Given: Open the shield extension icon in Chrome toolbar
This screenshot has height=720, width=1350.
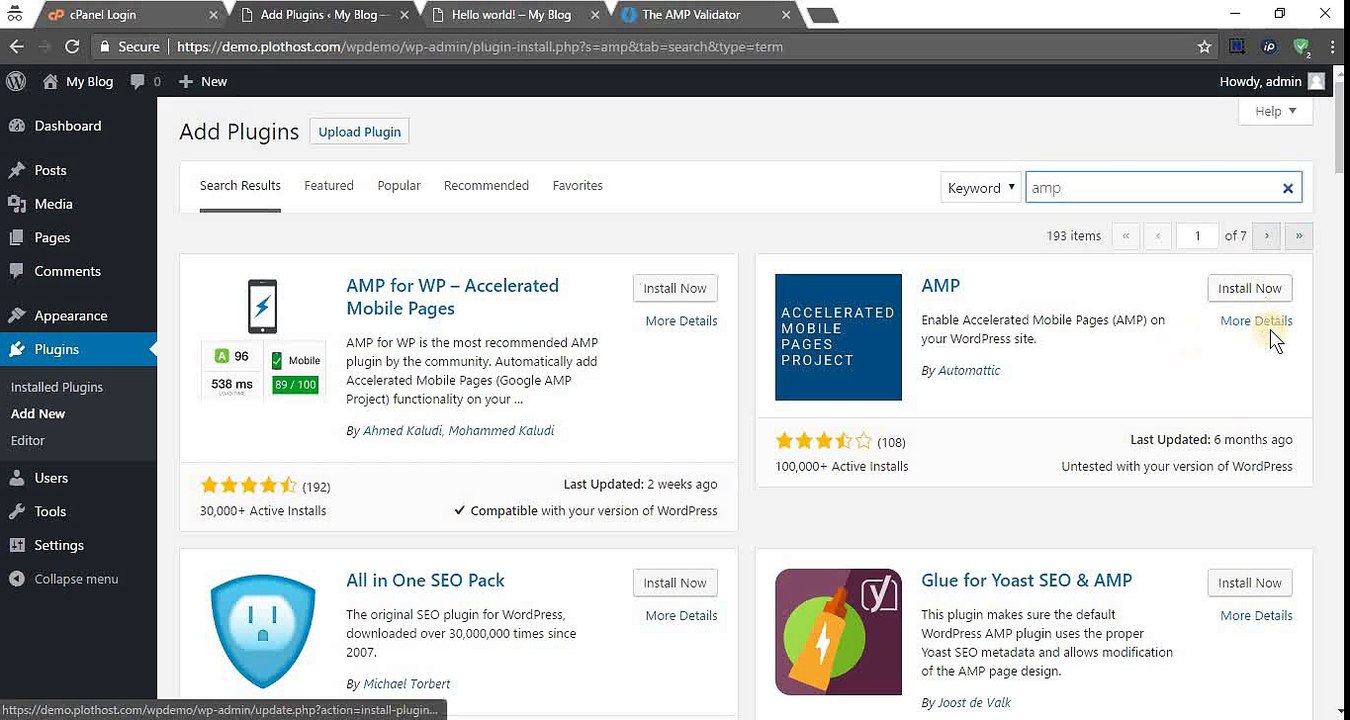Looking at the screenshot, I should point(1300,47).
